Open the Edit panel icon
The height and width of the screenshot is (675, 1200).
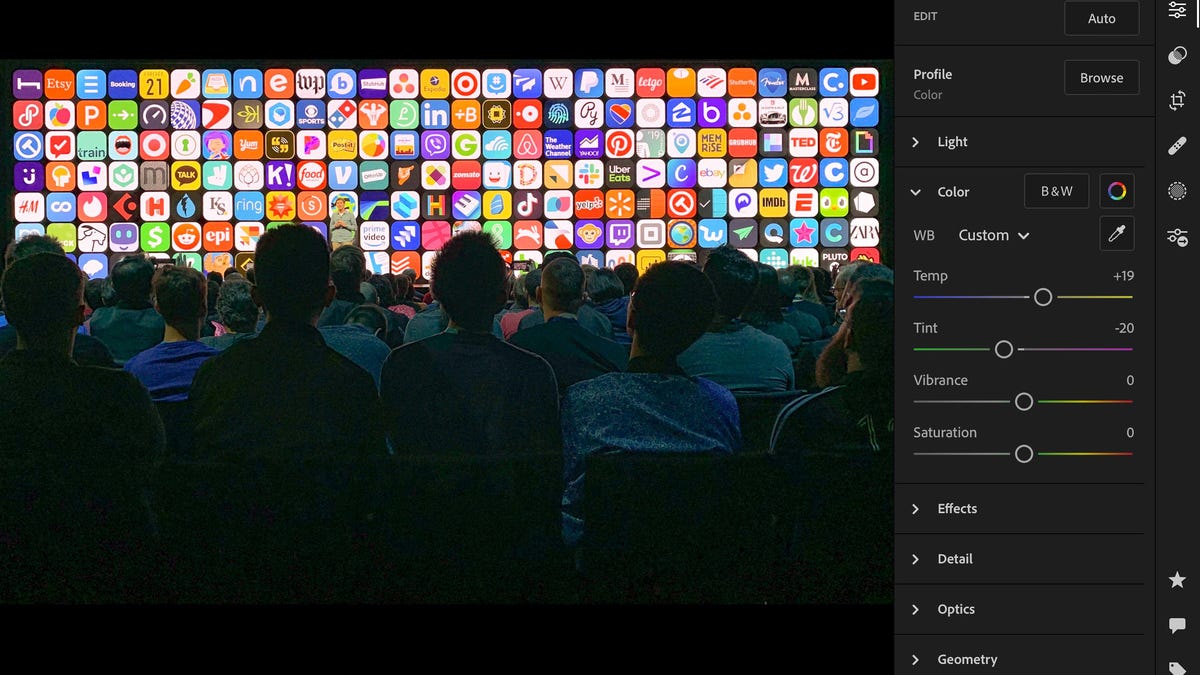pos(1177,10)
